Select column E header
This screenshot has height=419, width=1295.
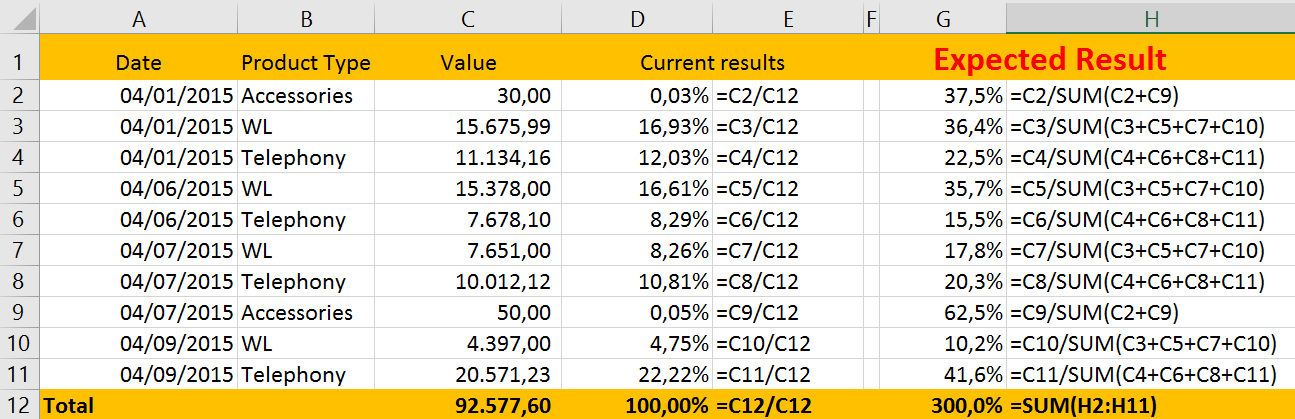(x=787, y=17)
